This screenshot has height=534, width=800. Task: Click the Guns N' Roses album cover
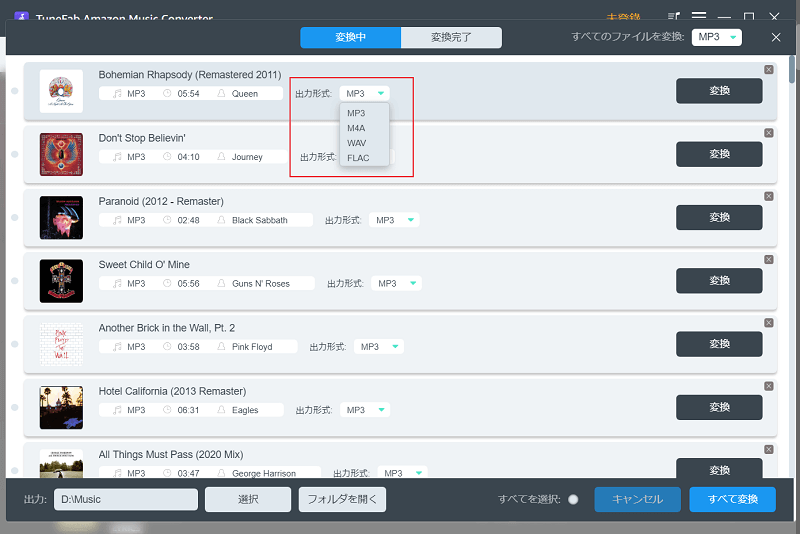click(x=61, y=281)
